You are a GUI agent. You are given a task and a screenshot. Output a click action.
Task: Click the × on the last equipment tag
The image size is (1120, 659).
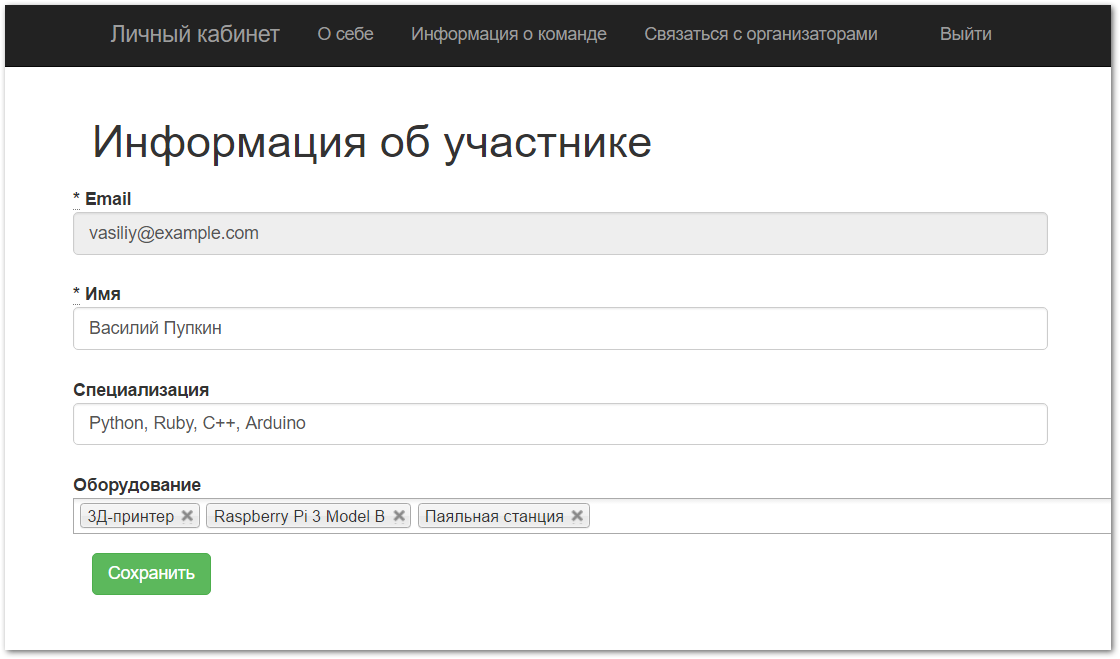tap(577, 516)
